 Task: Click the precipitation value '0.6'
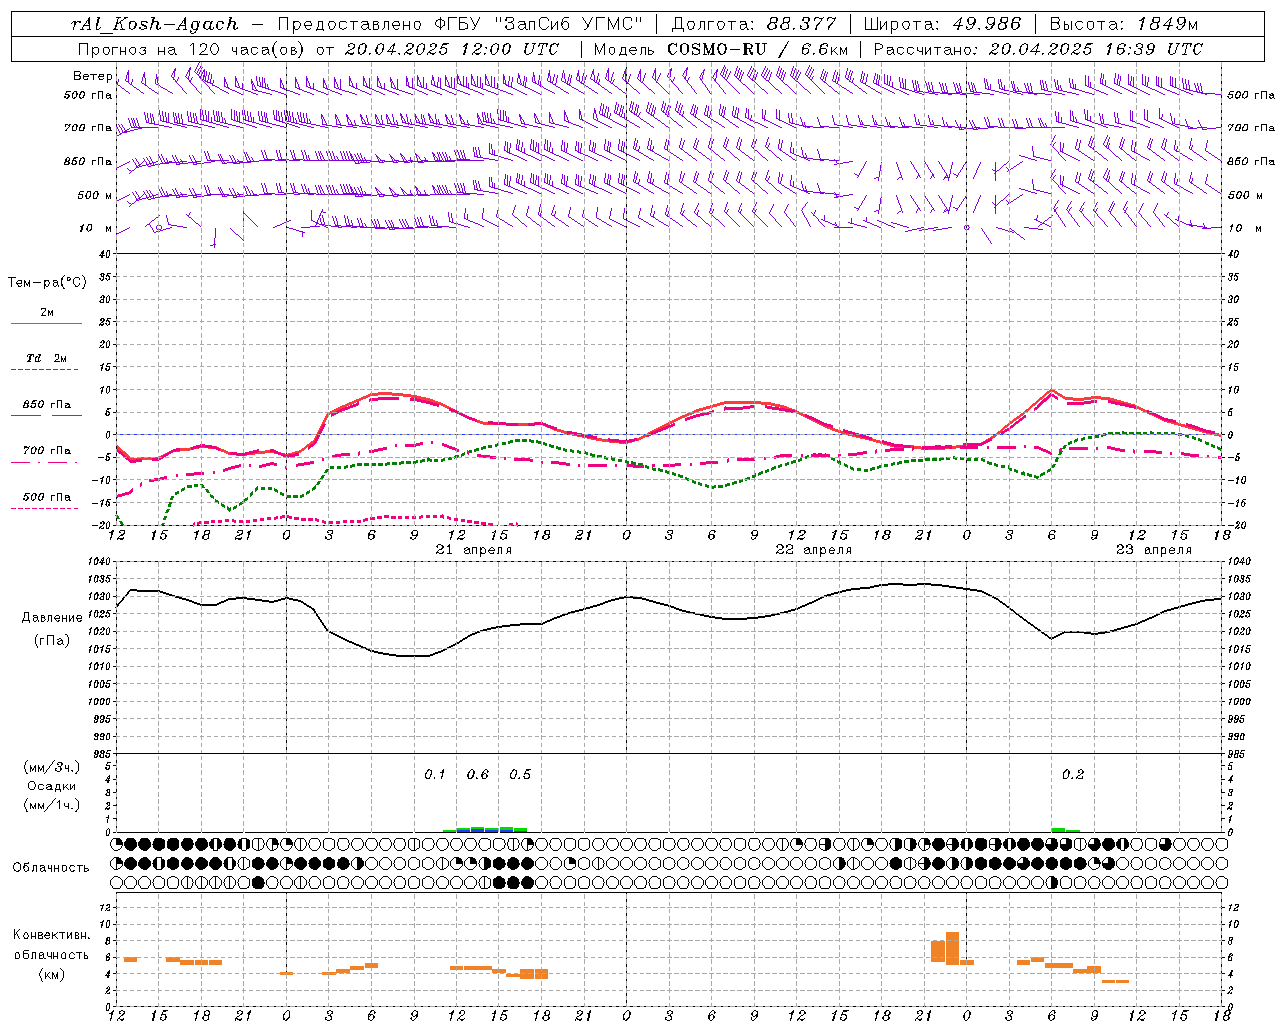(478, 774)
